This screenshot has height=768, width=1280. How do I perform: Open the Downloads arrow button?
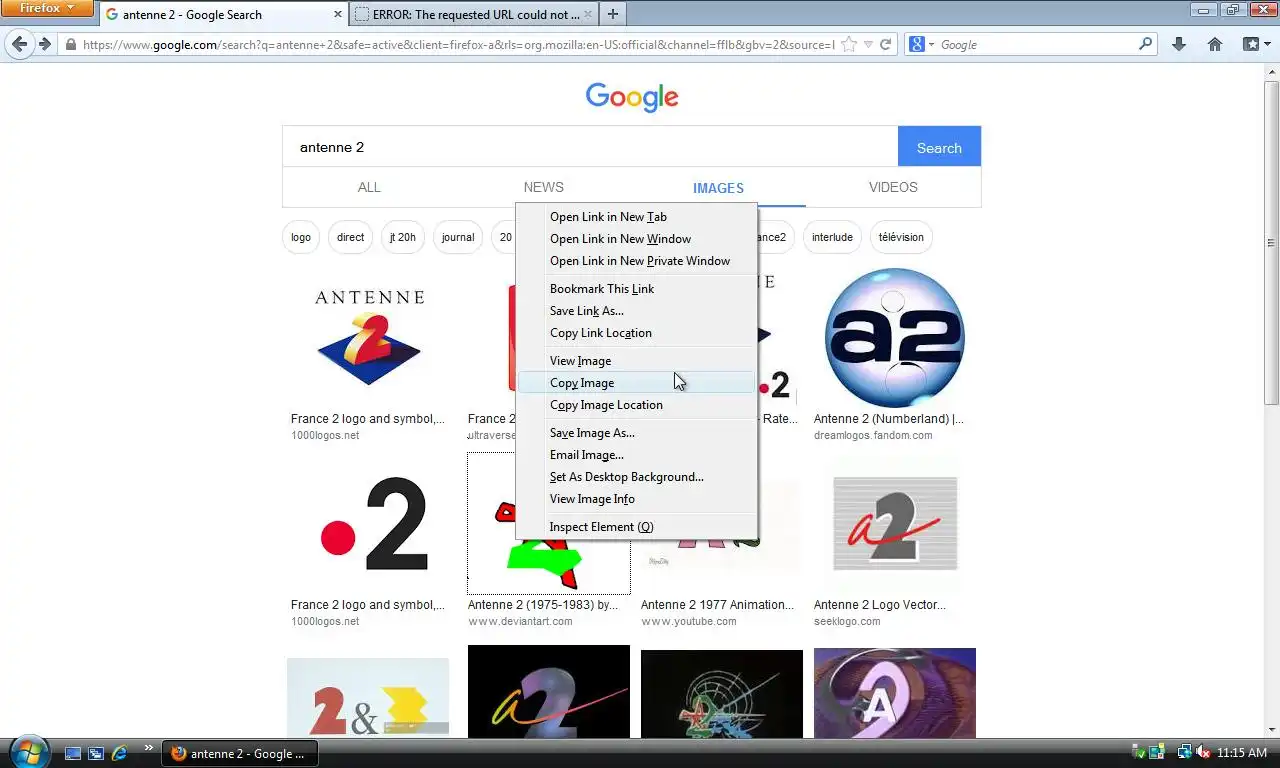coord(1179,44)
